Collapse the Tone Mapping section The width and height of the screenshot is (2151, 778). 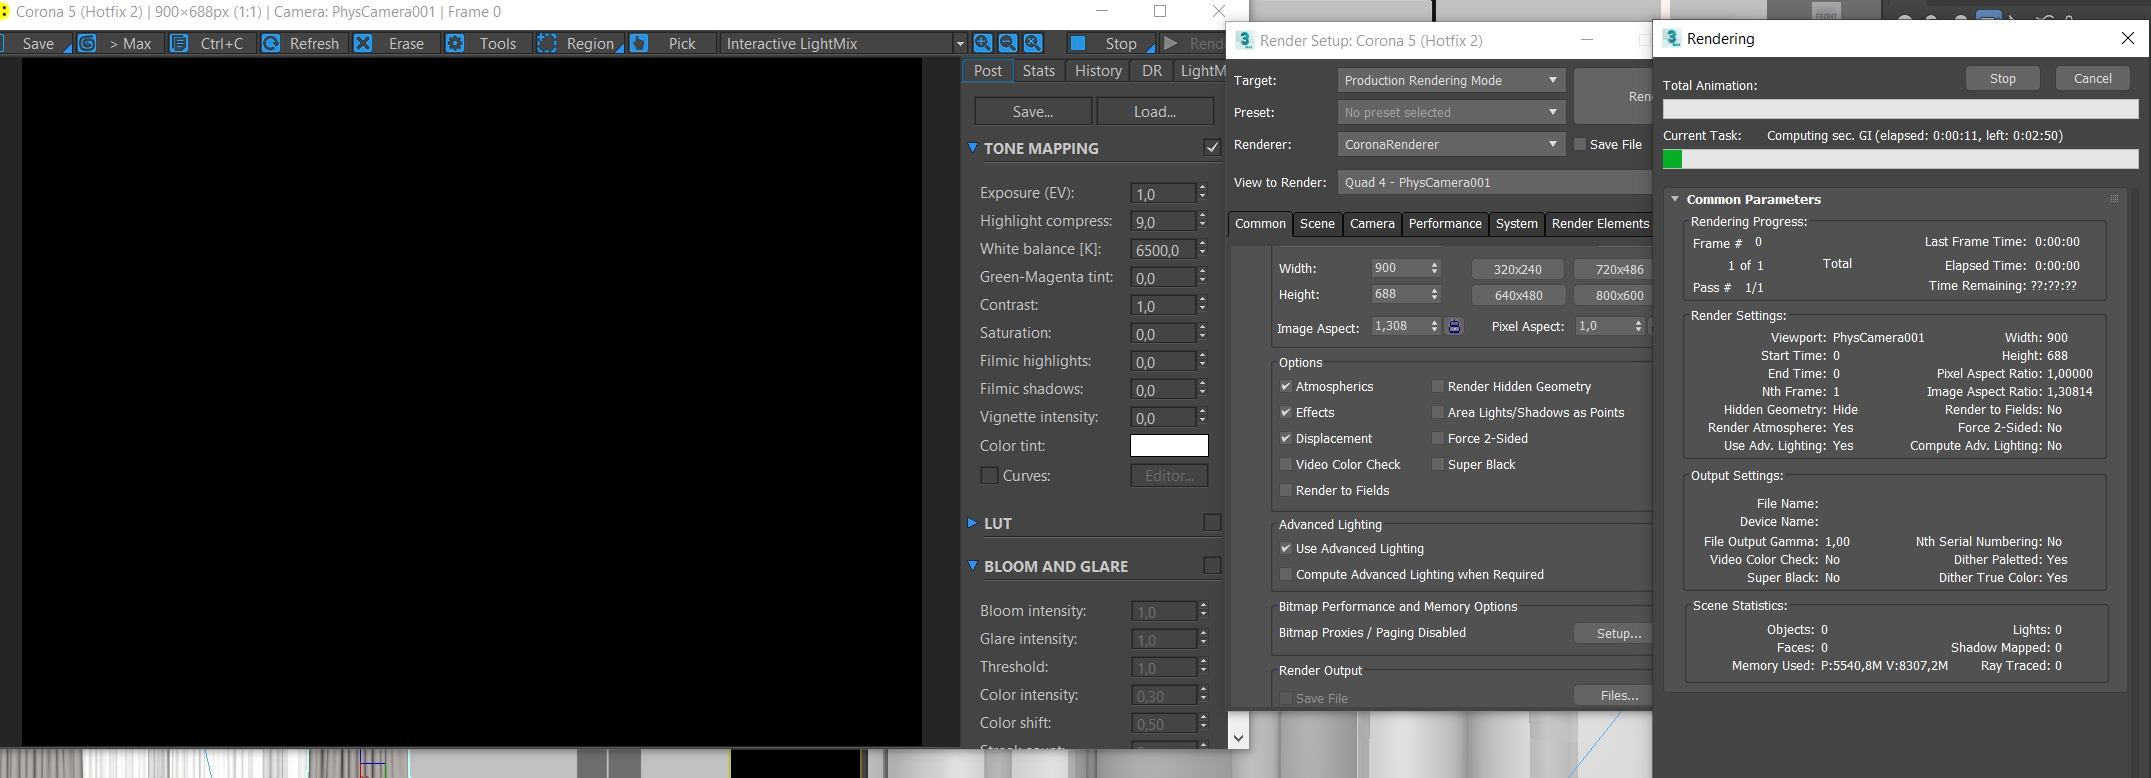coord(972,148)
